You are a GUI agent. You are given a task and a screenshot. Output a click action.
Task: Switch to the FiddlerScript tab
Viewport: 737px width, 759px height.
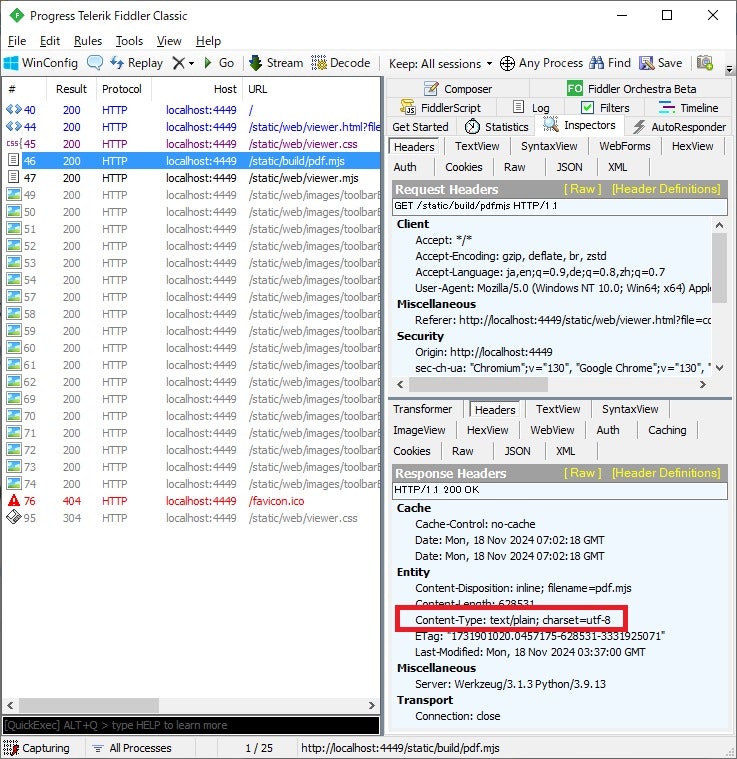pos(440,108)
